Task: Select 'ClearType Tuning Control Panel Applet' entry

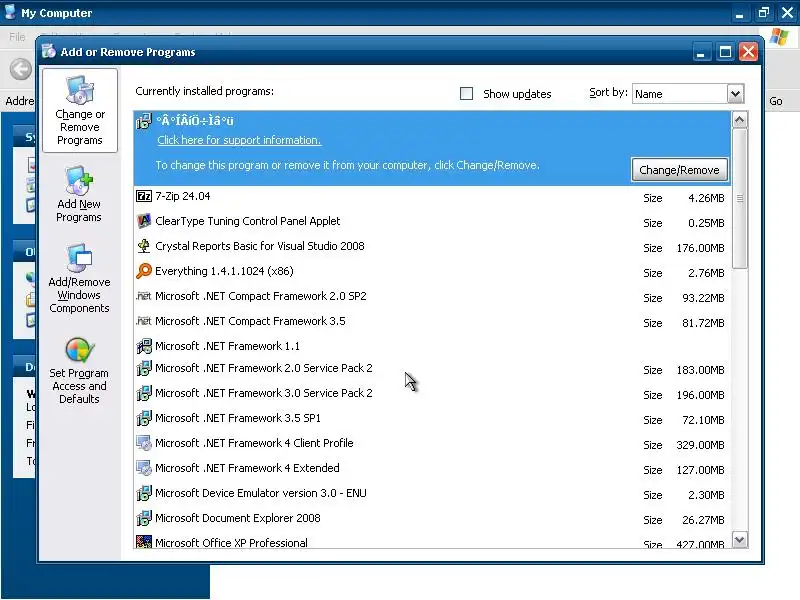Action: (247, 221)
